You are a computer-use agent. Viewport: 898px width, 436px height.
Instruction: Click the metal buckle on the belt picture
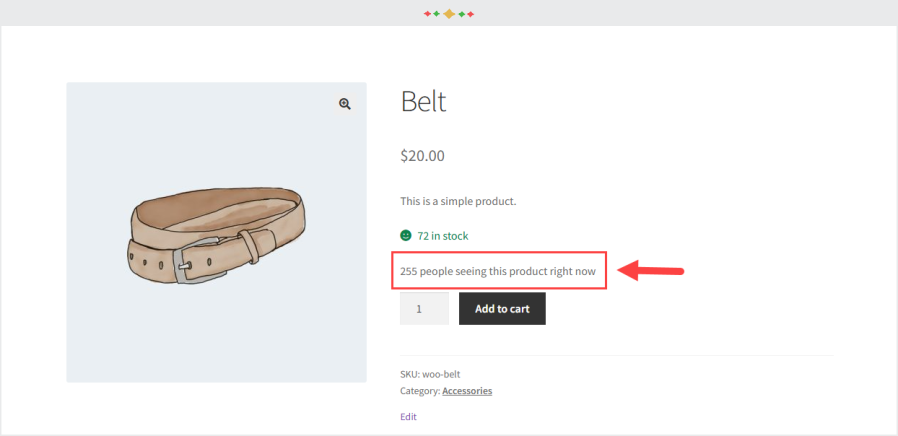(186, 261)
